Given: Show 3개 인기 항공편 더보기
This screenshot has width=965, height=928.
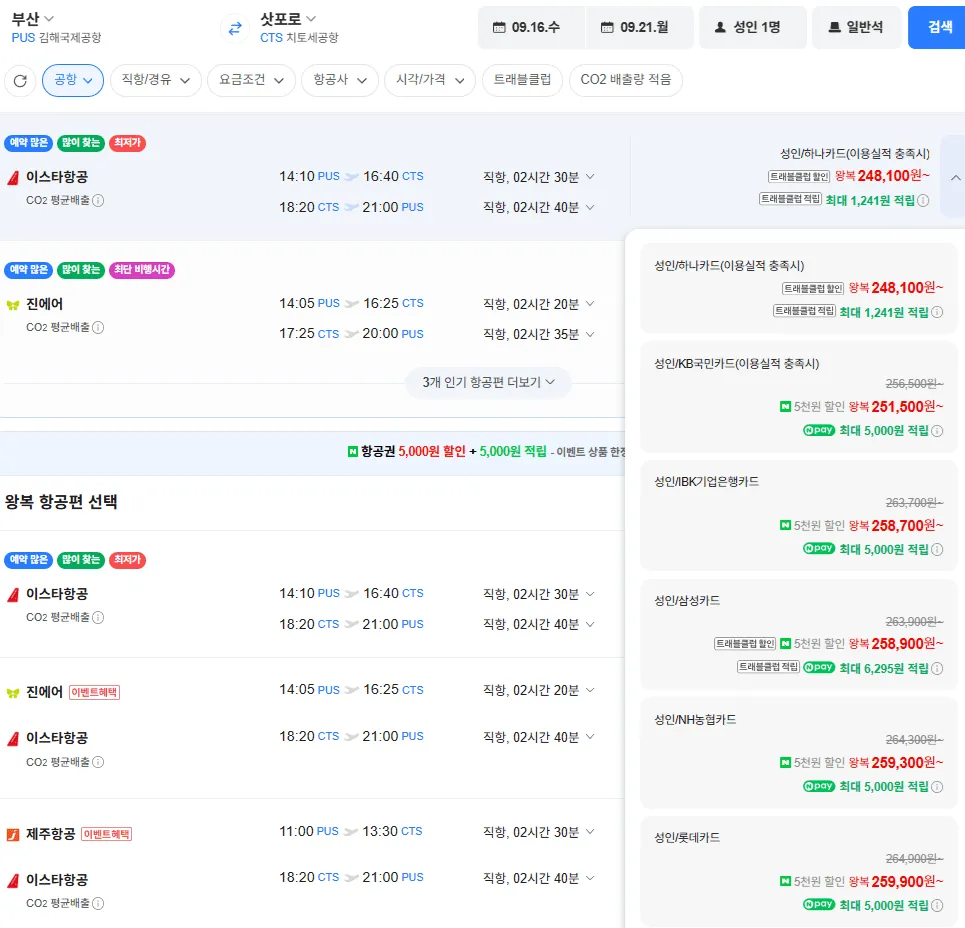Looking at the screenshot, I should [488, 383].
